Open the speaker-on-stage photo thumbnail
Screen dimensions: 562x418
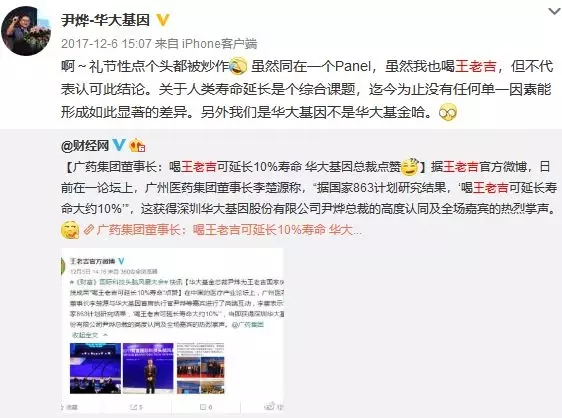click(148, 368)
